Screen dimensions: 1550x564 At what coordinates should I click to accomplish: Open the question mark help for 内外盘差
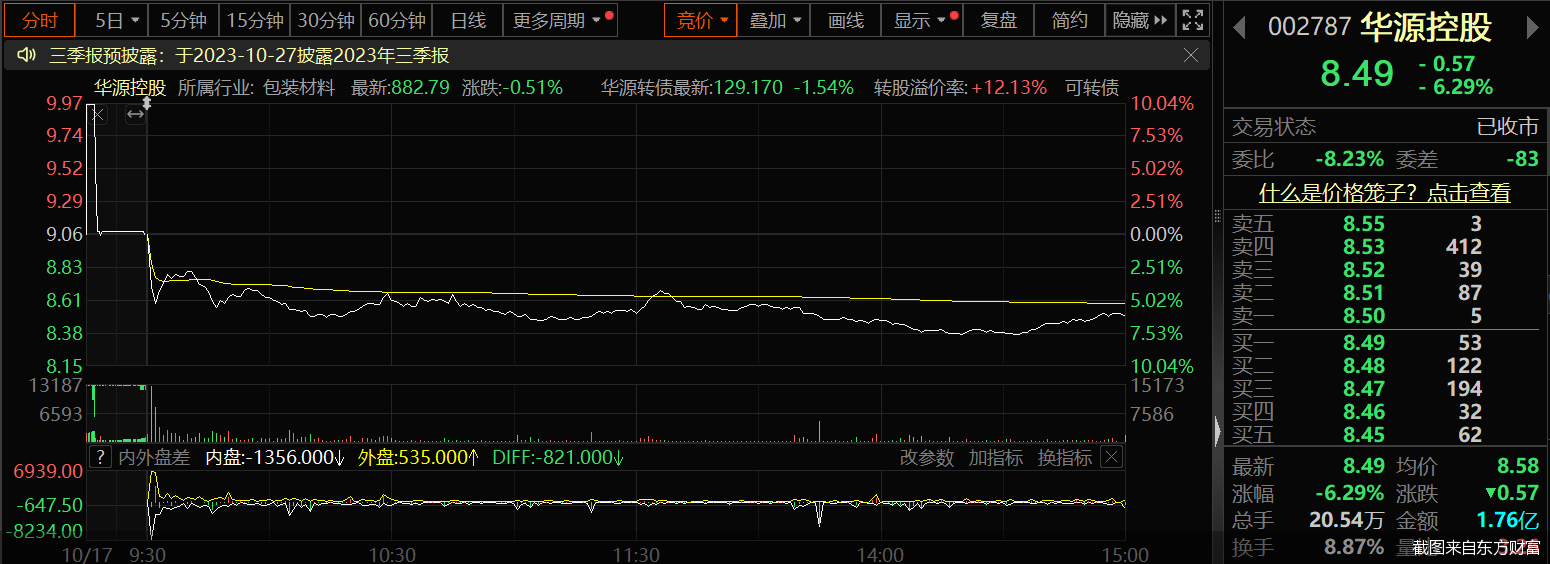click(x=100, y=458)
